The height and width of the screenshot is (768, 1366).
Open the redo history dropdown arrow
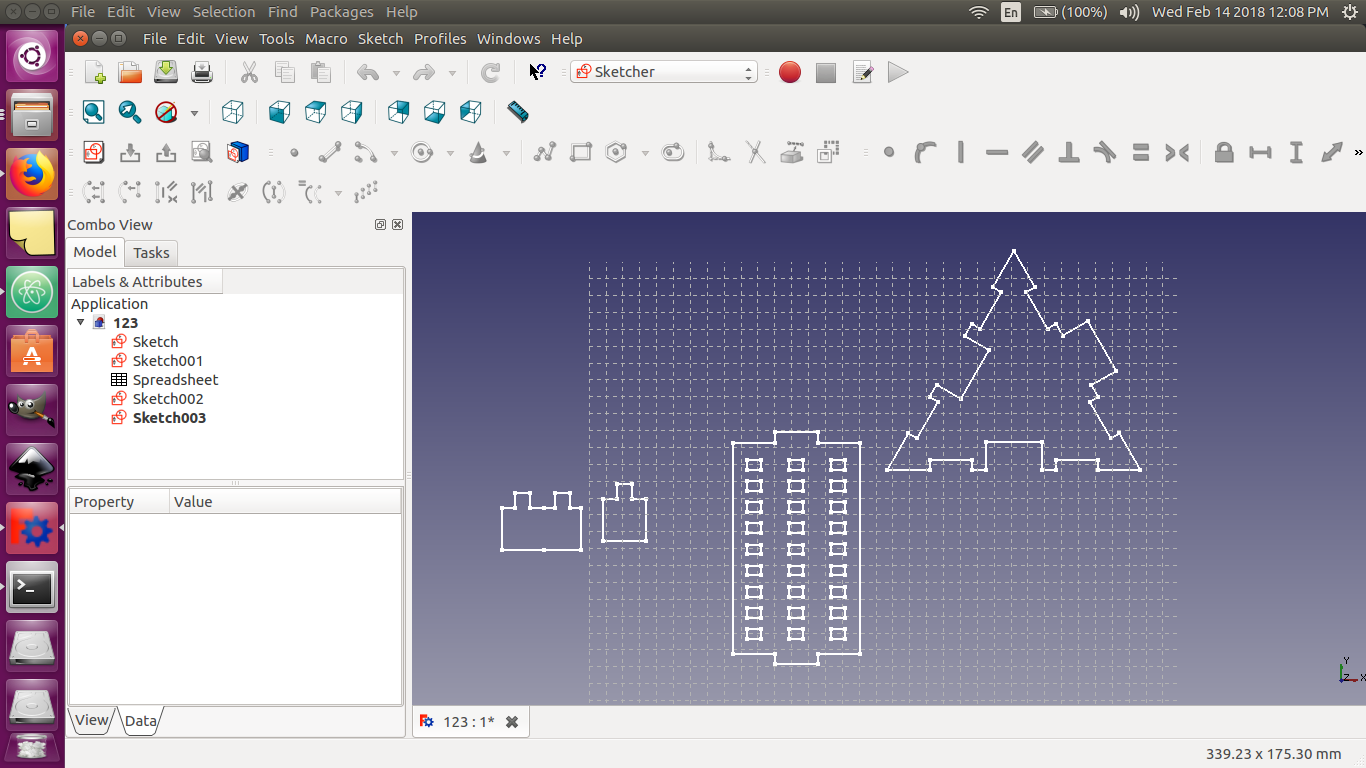[x=452, y=73]
